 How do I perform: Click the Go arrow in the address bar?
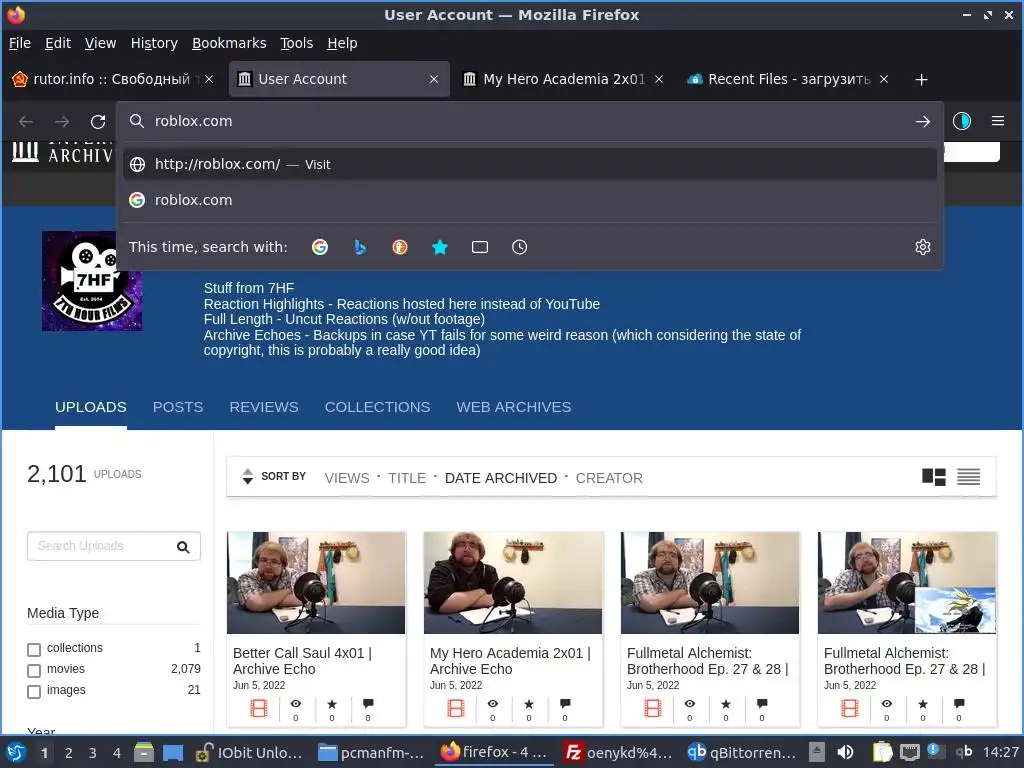[922, 121]
